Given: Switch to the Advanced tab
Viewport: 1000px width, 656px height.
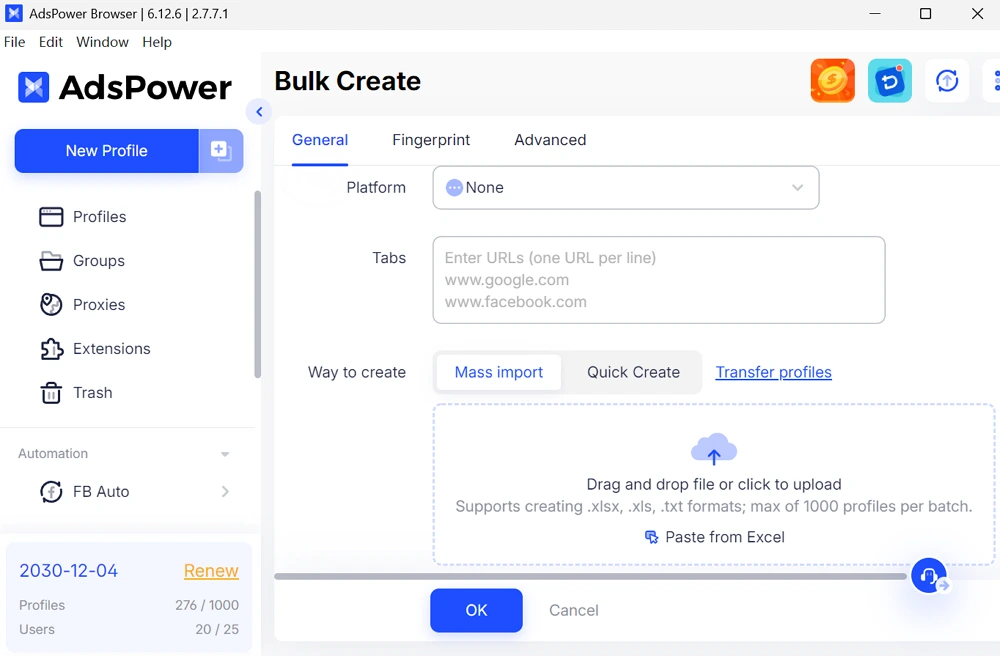Looking at the screenshot, I should click(550, 140).
